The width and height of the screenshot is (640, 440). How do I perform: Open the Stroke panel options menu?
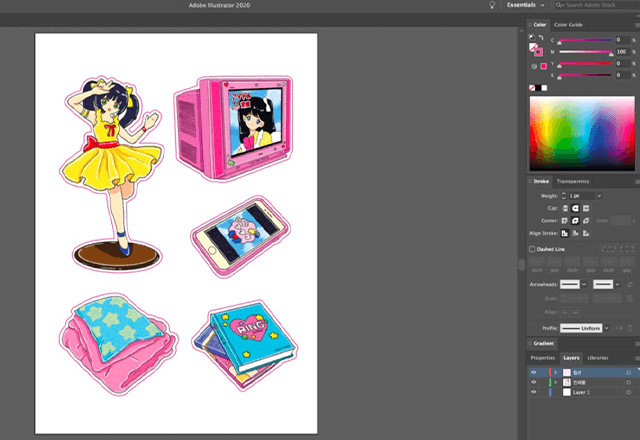[x=637, y=182]
